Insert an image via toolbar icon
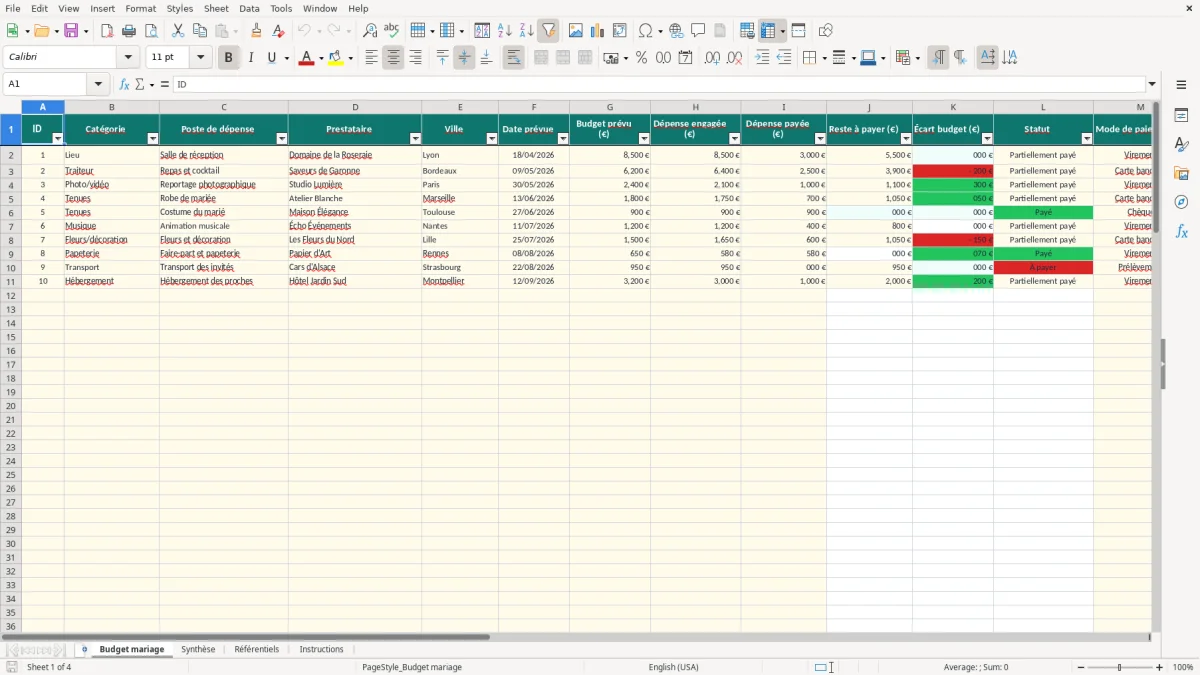The height and width of the screenshot is (675, 1200). click(576, 31)
